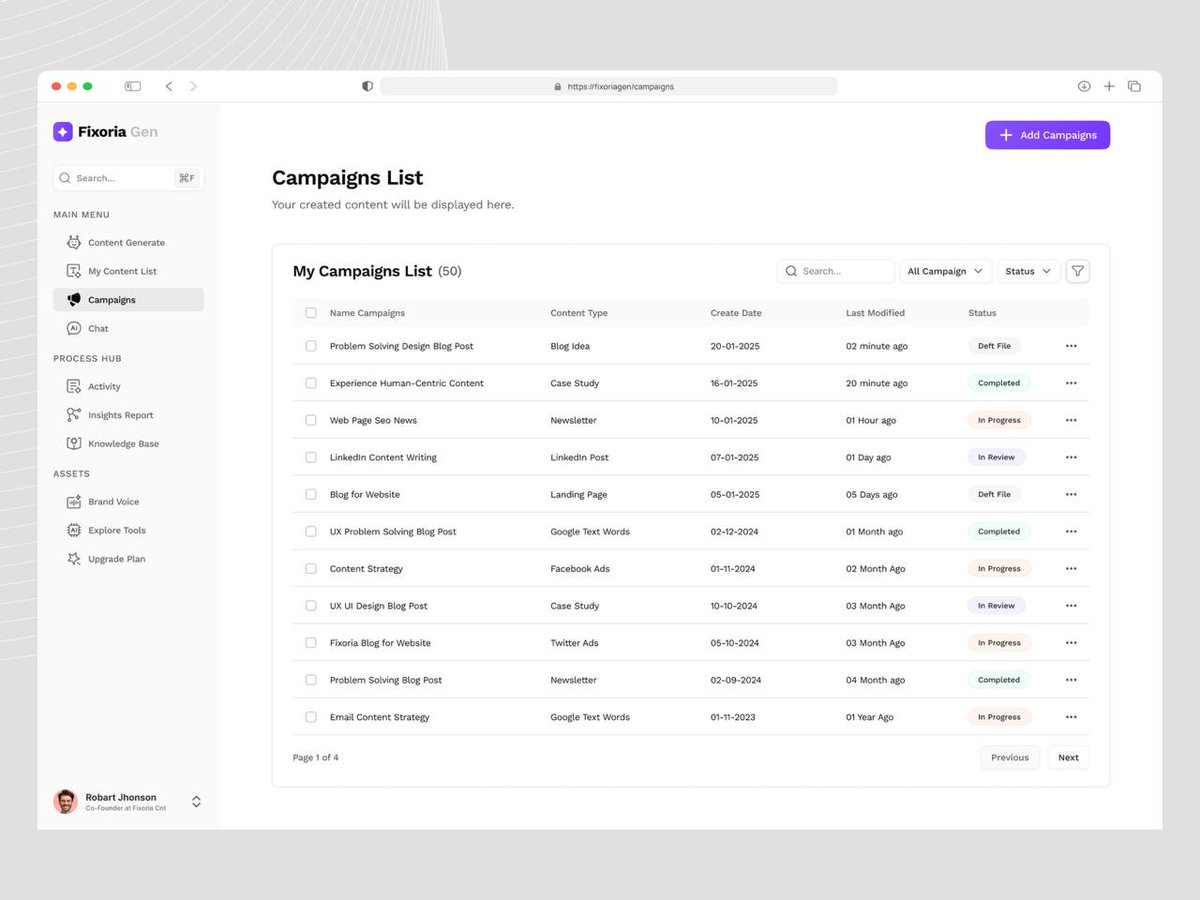Go forward with browser forward arrow
The height and width of the screenshot is (900, 1200).
[x=193, y=87]
